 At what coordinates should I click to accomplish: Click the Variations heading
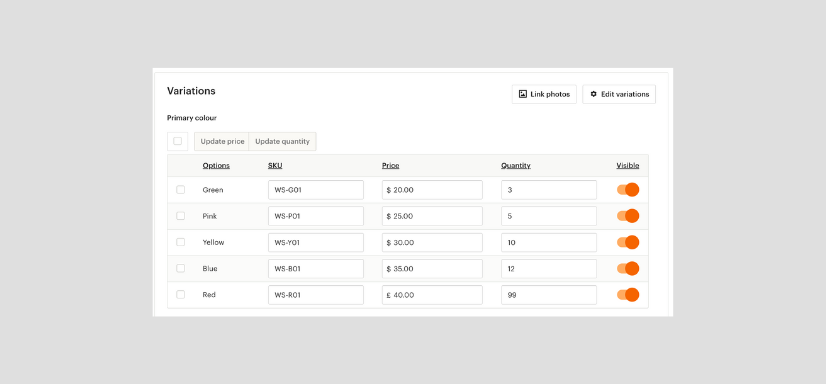(x=191, y=91)
